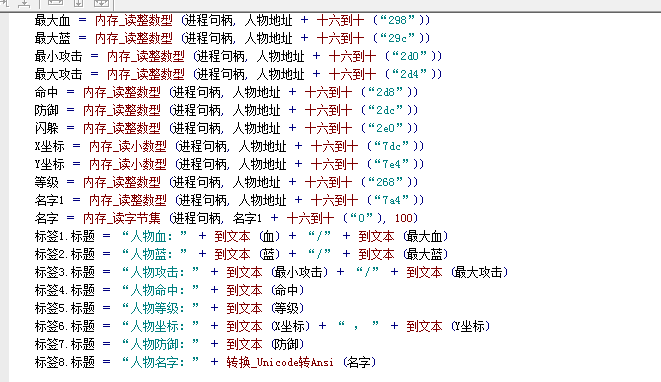661x382 pixels.
Task: Click the hex offset string "2dc"
Action: [x=385, y=110]
